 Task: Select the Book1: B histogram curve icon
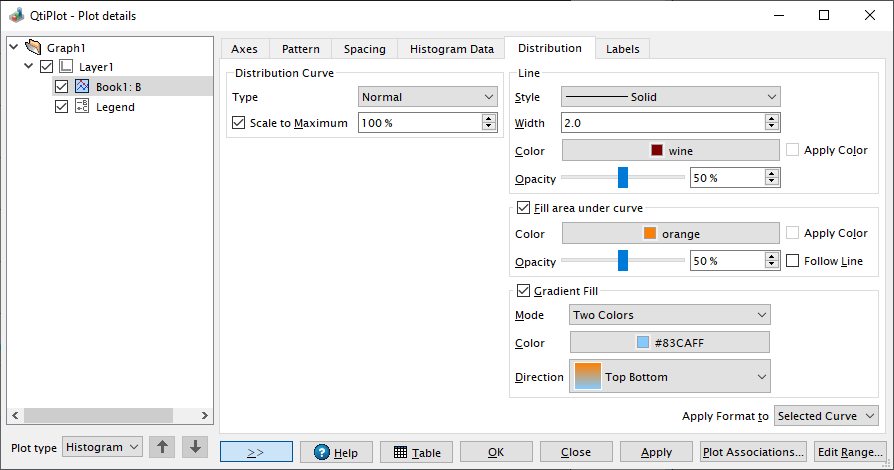(82, 86)
